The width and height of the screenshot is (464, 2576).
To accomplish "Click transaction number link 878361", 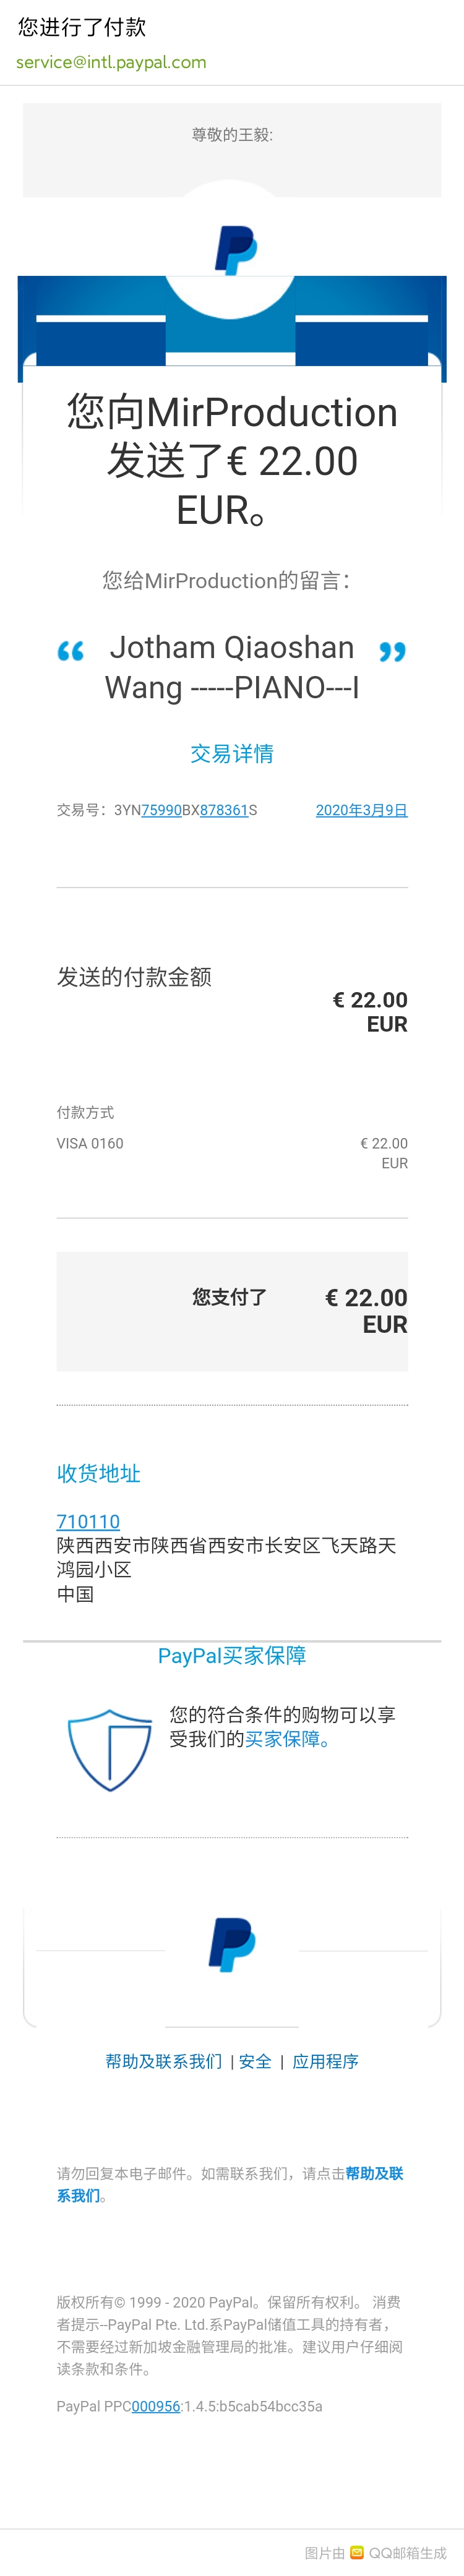I will tap(224, 810).
